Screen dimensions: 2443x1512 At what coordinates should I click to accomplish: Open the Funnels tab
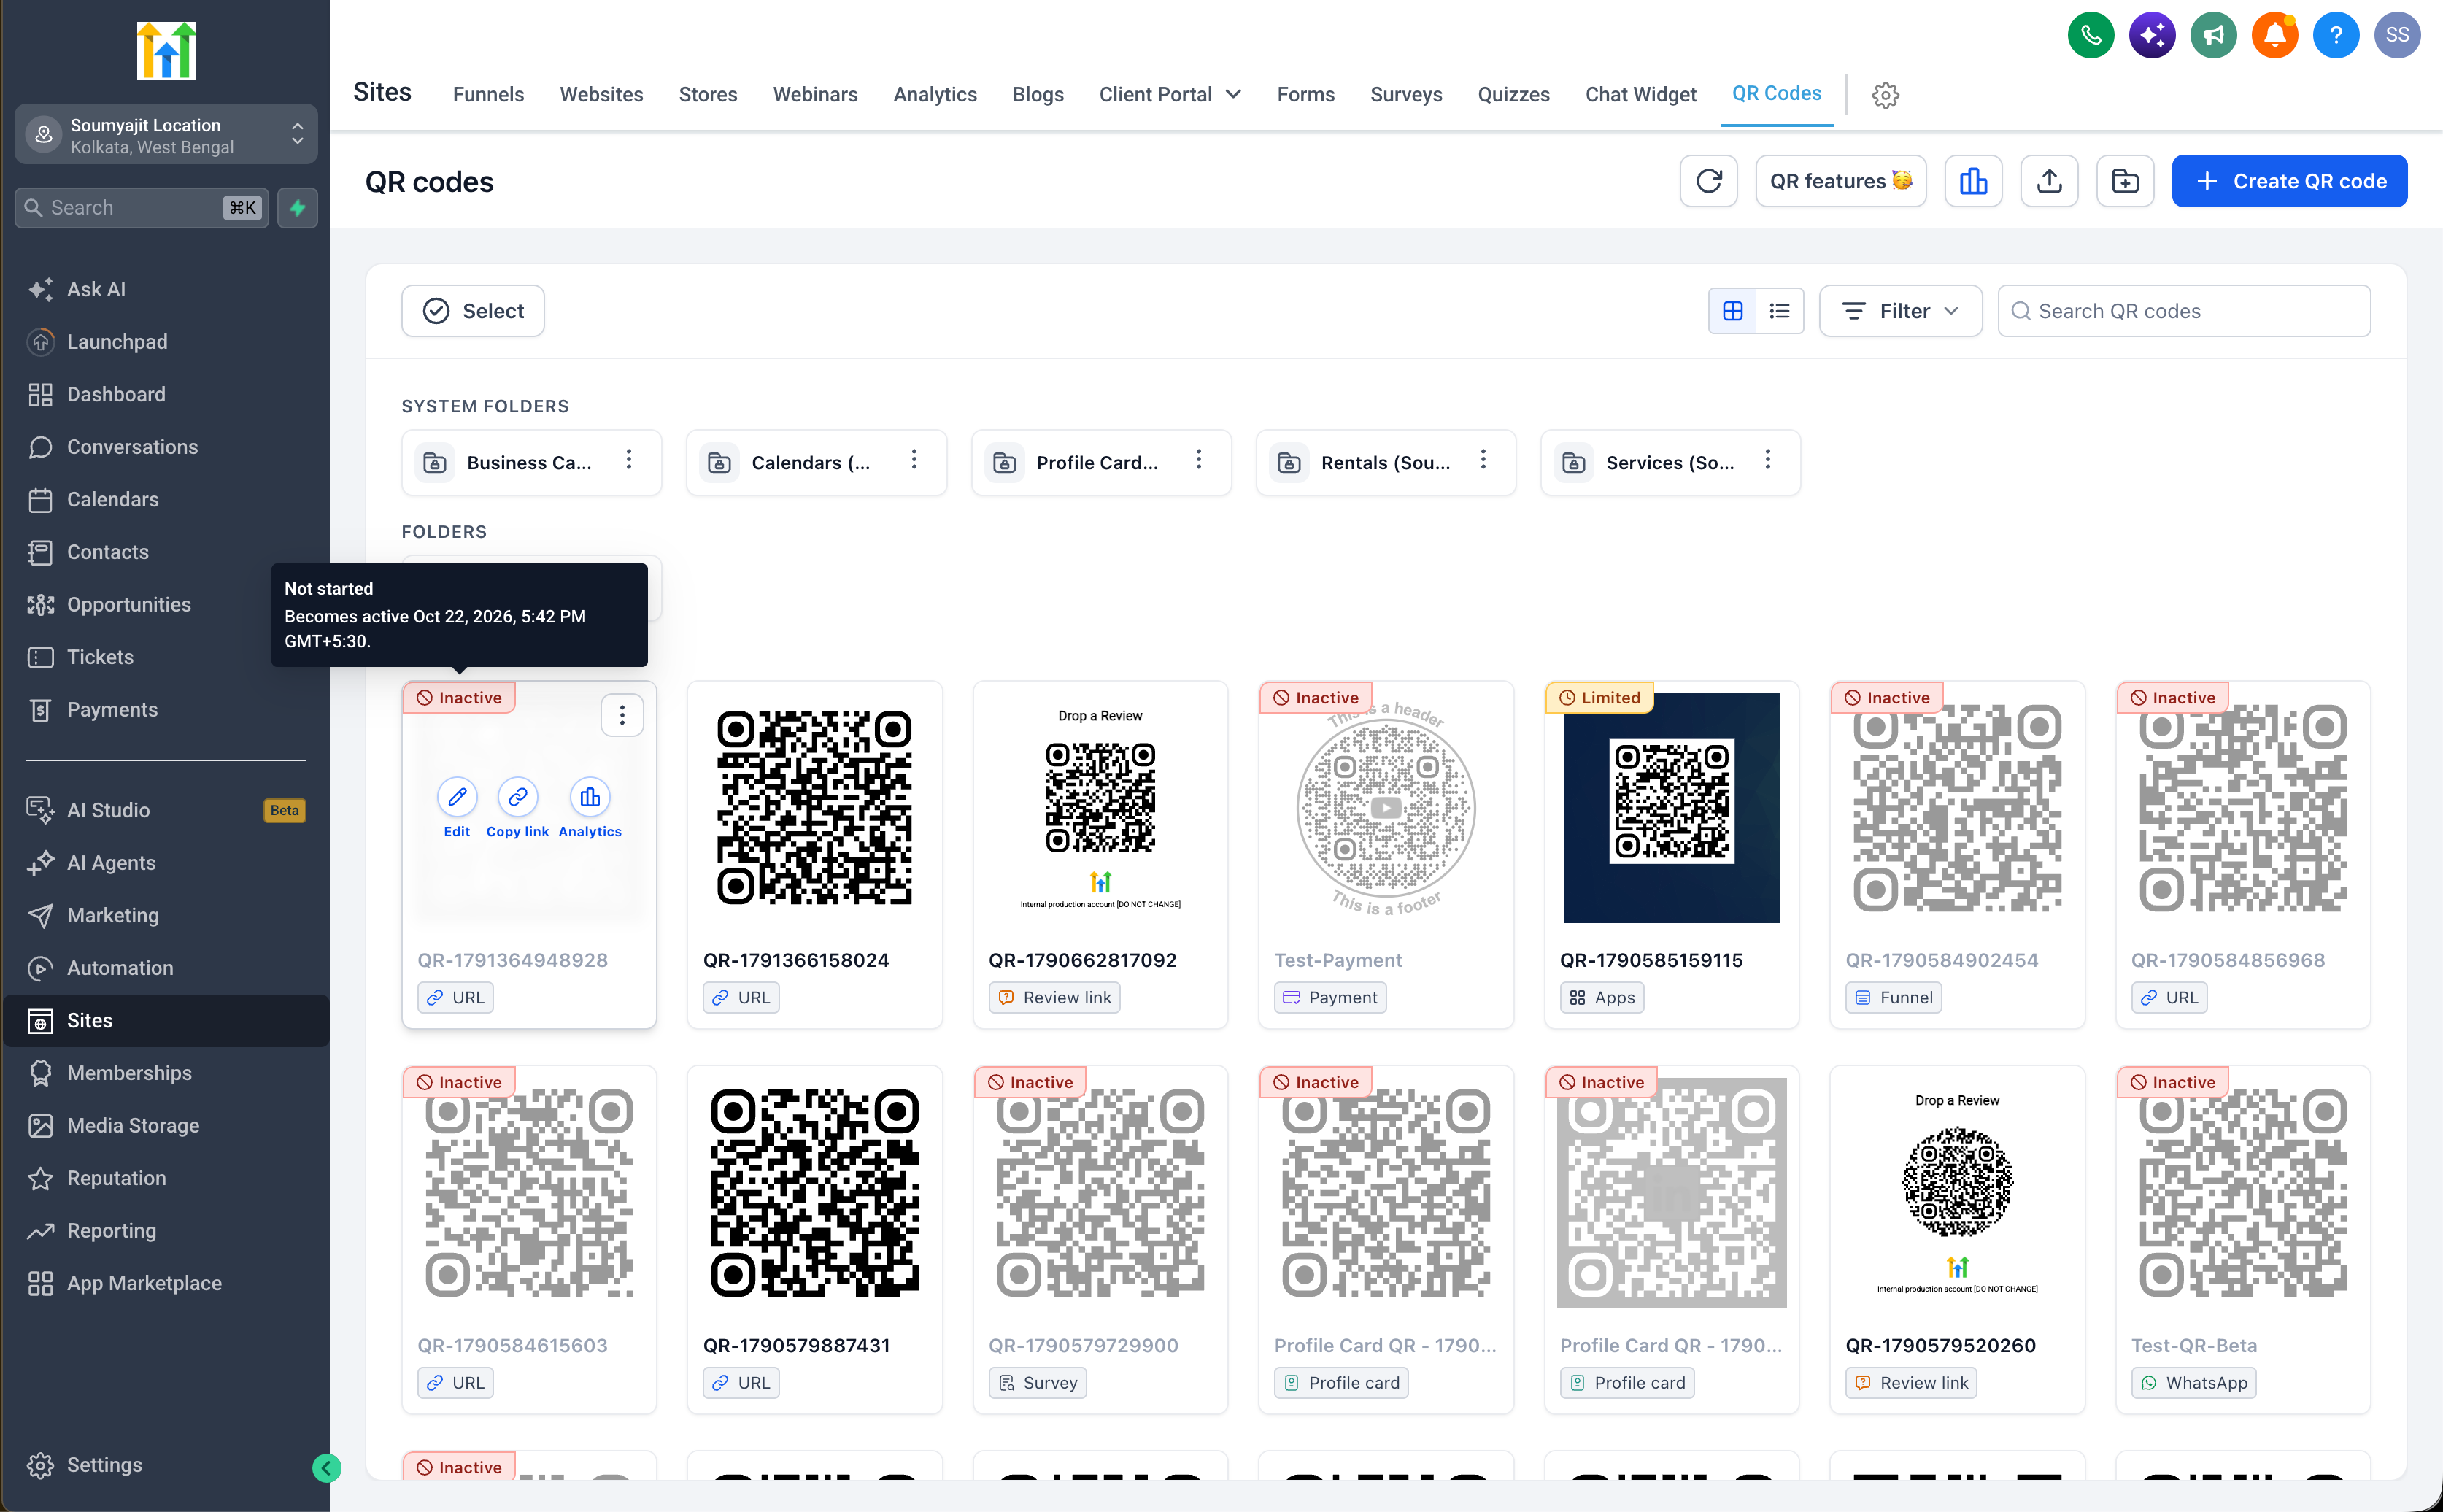click(x=488, y=94)
